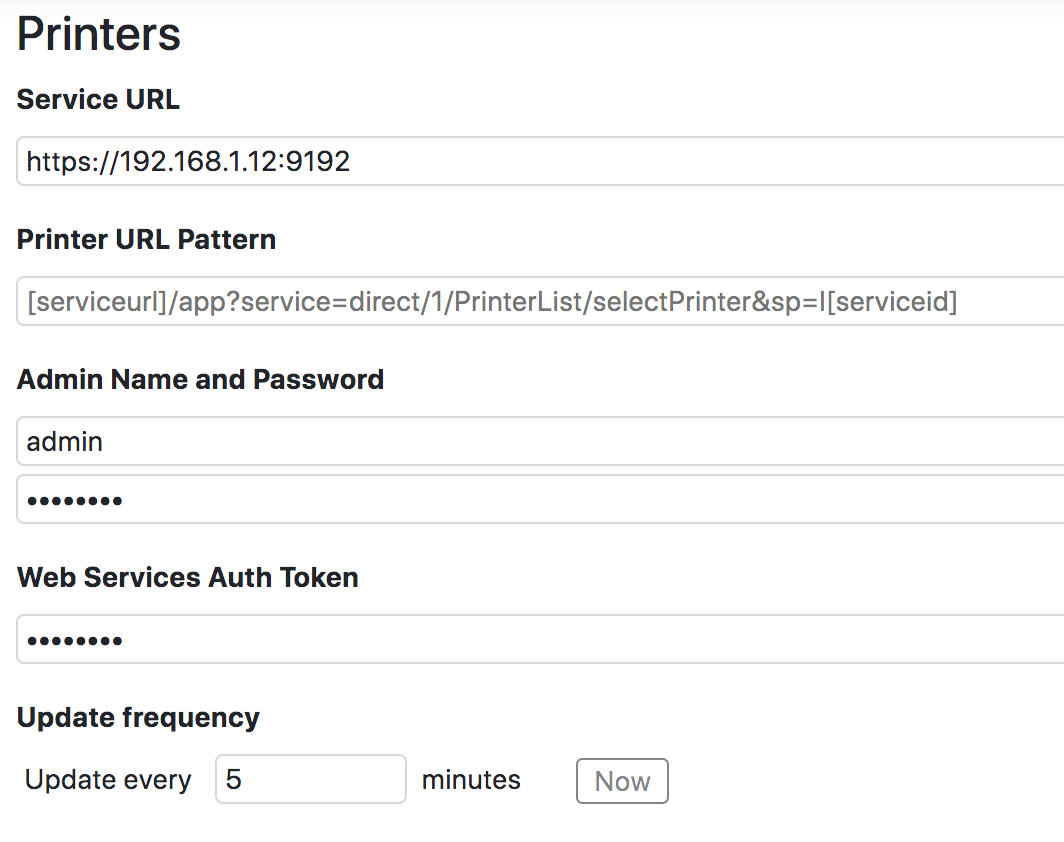Click the Web Services Auth Token field
Image resolution: width=1064 pixels, height=842 pixels.
click(540, 639)
